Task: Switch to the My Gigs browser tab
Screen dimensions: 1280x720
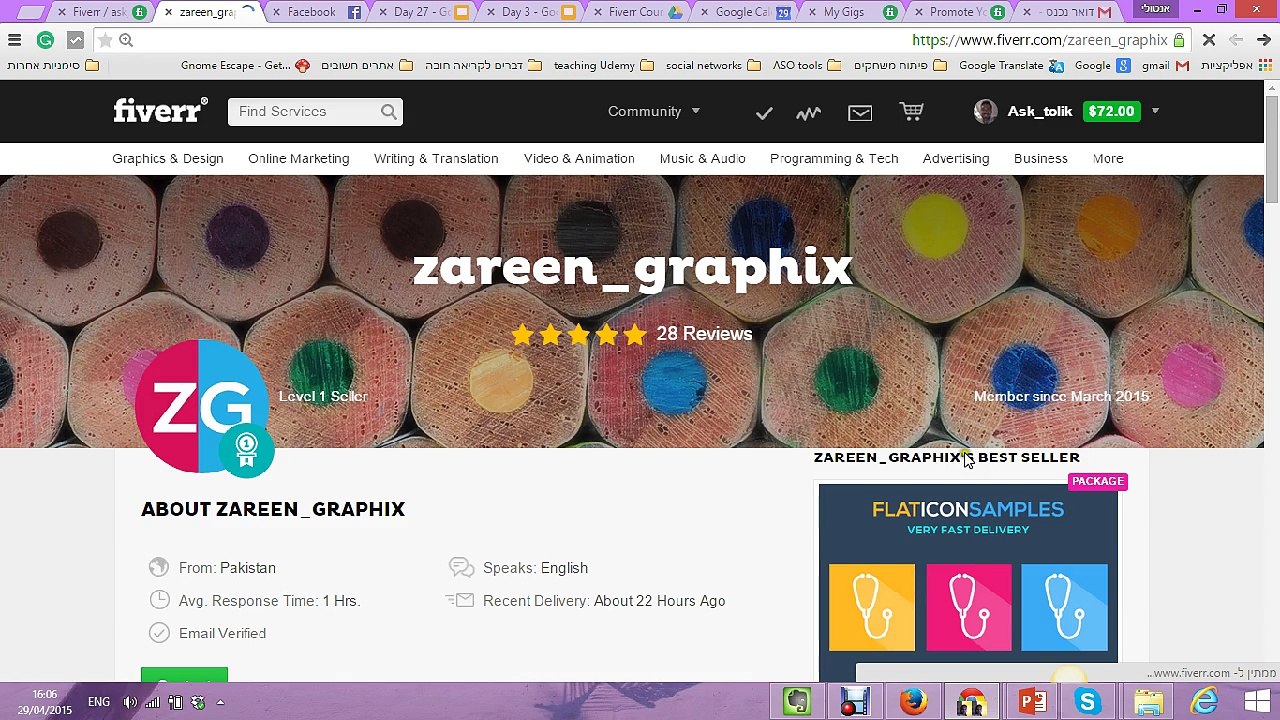Action: pyautogui.click(x=851, y=12)
